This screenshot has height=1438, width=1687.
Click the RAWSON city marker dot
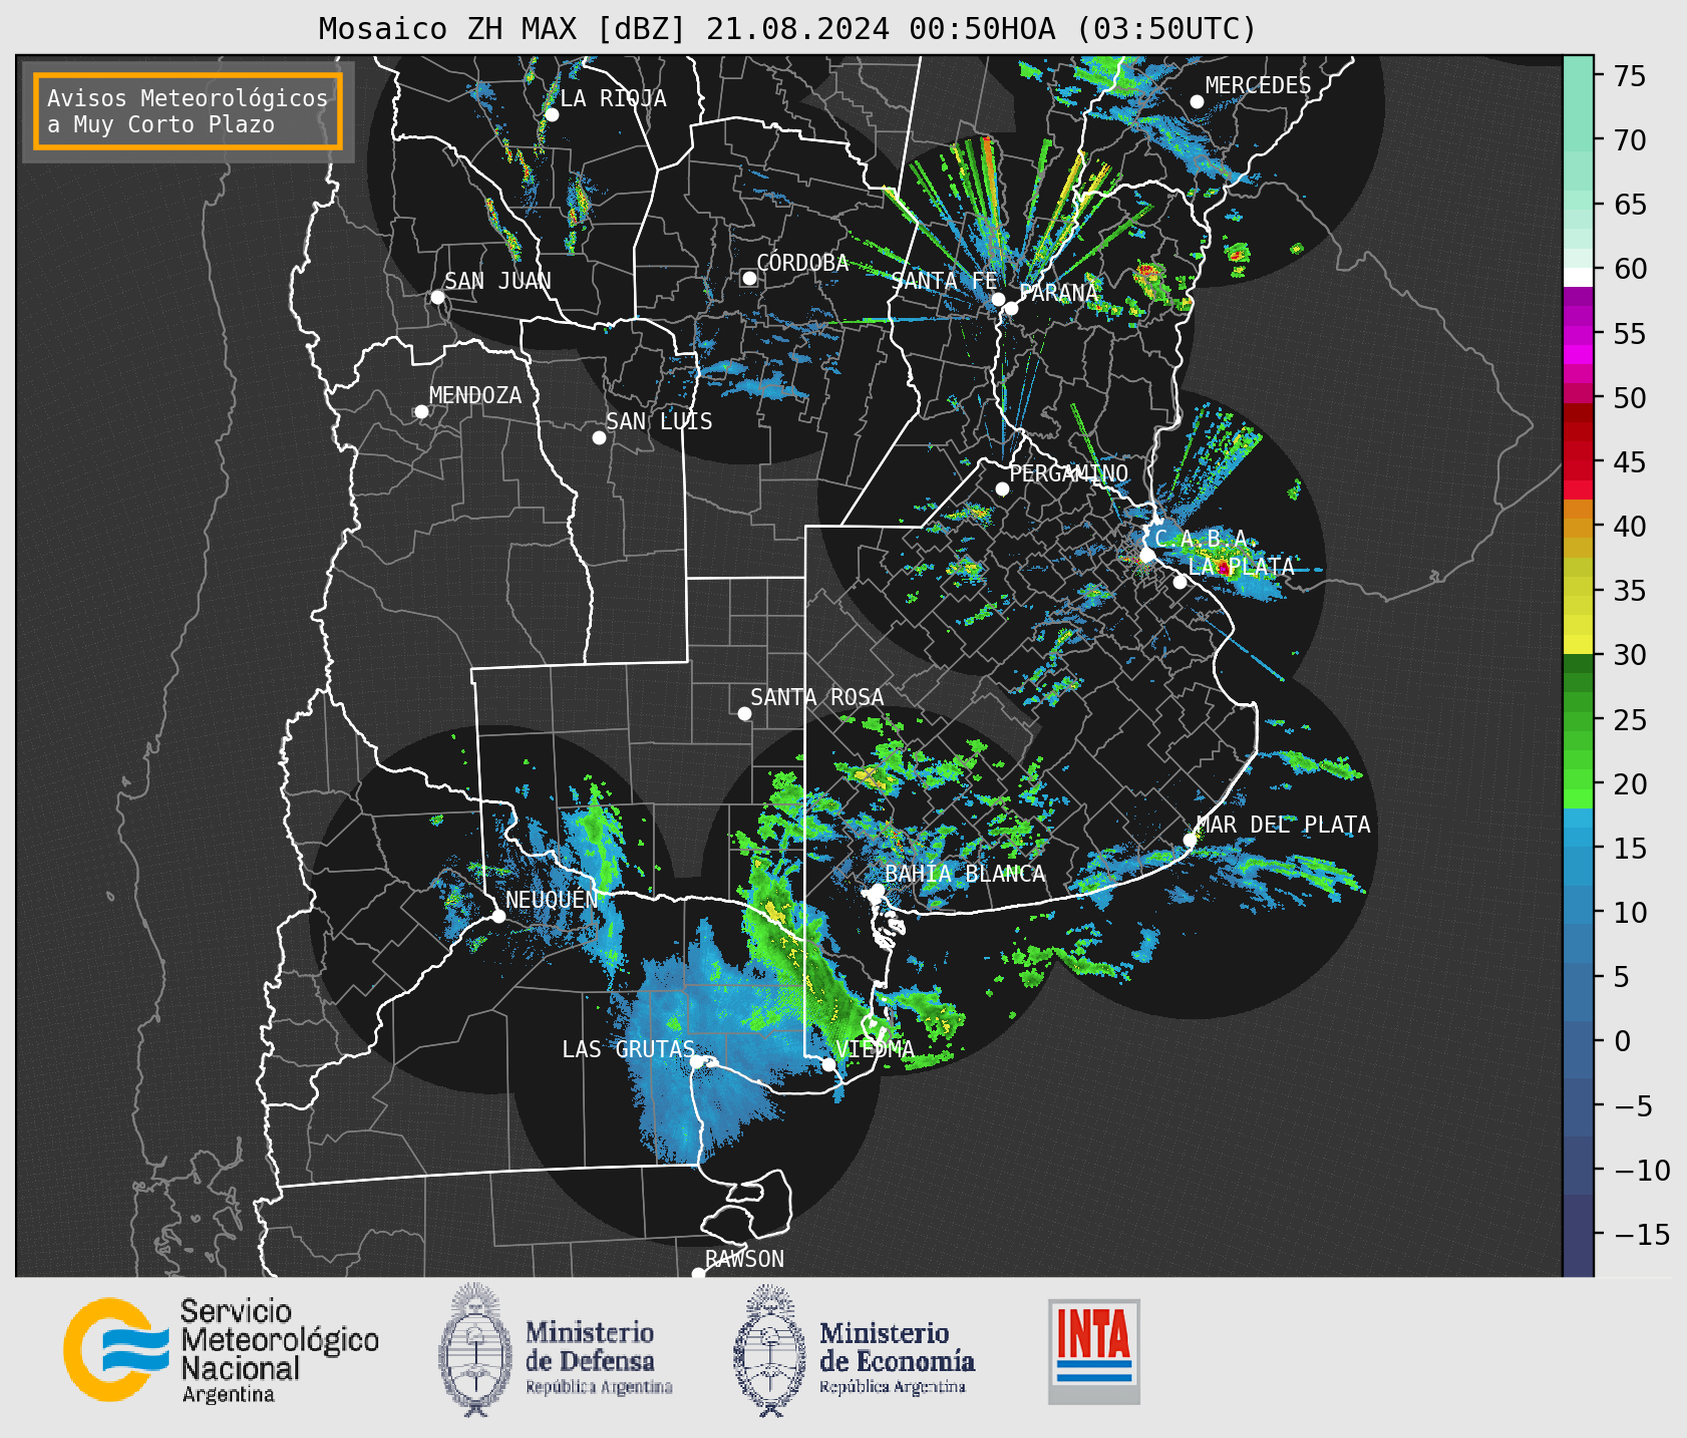point(698,1273)
